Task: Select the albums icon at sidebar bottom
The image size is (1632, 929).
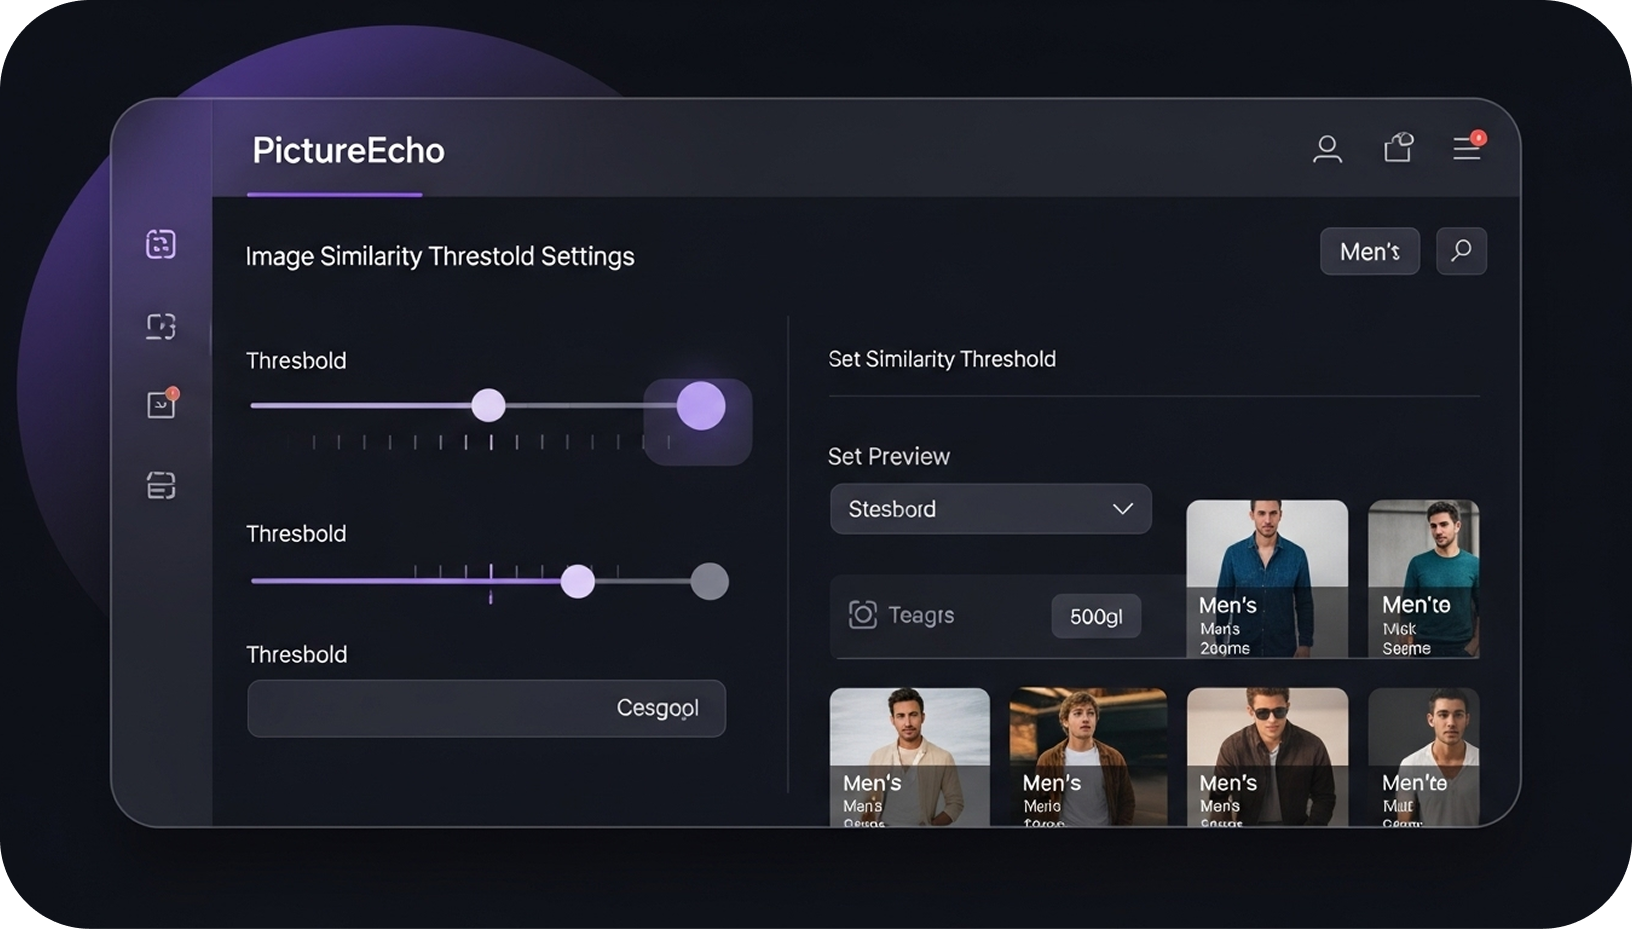Action: pos(160,486)
